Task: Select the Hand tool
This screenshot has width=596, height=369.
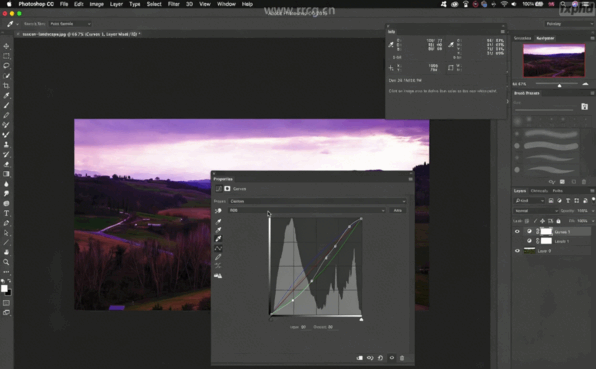Action: (x=6, y=252)
